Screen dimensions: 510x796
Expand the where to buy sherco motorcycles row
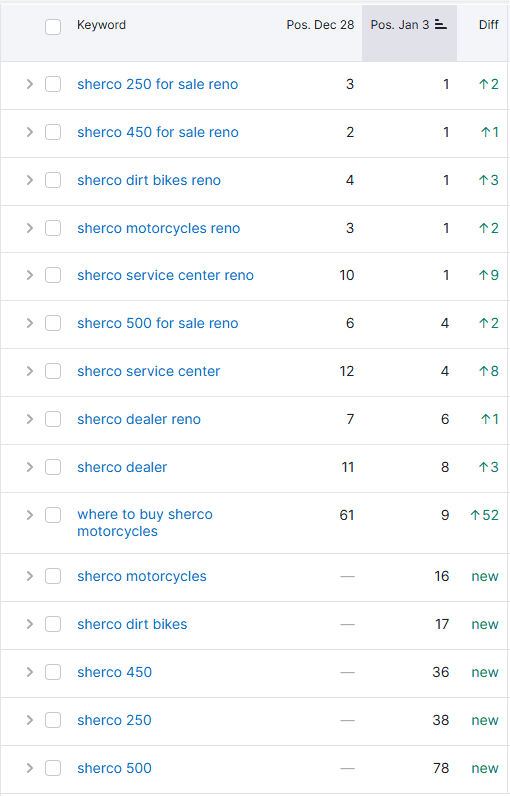tap(29, 515)
